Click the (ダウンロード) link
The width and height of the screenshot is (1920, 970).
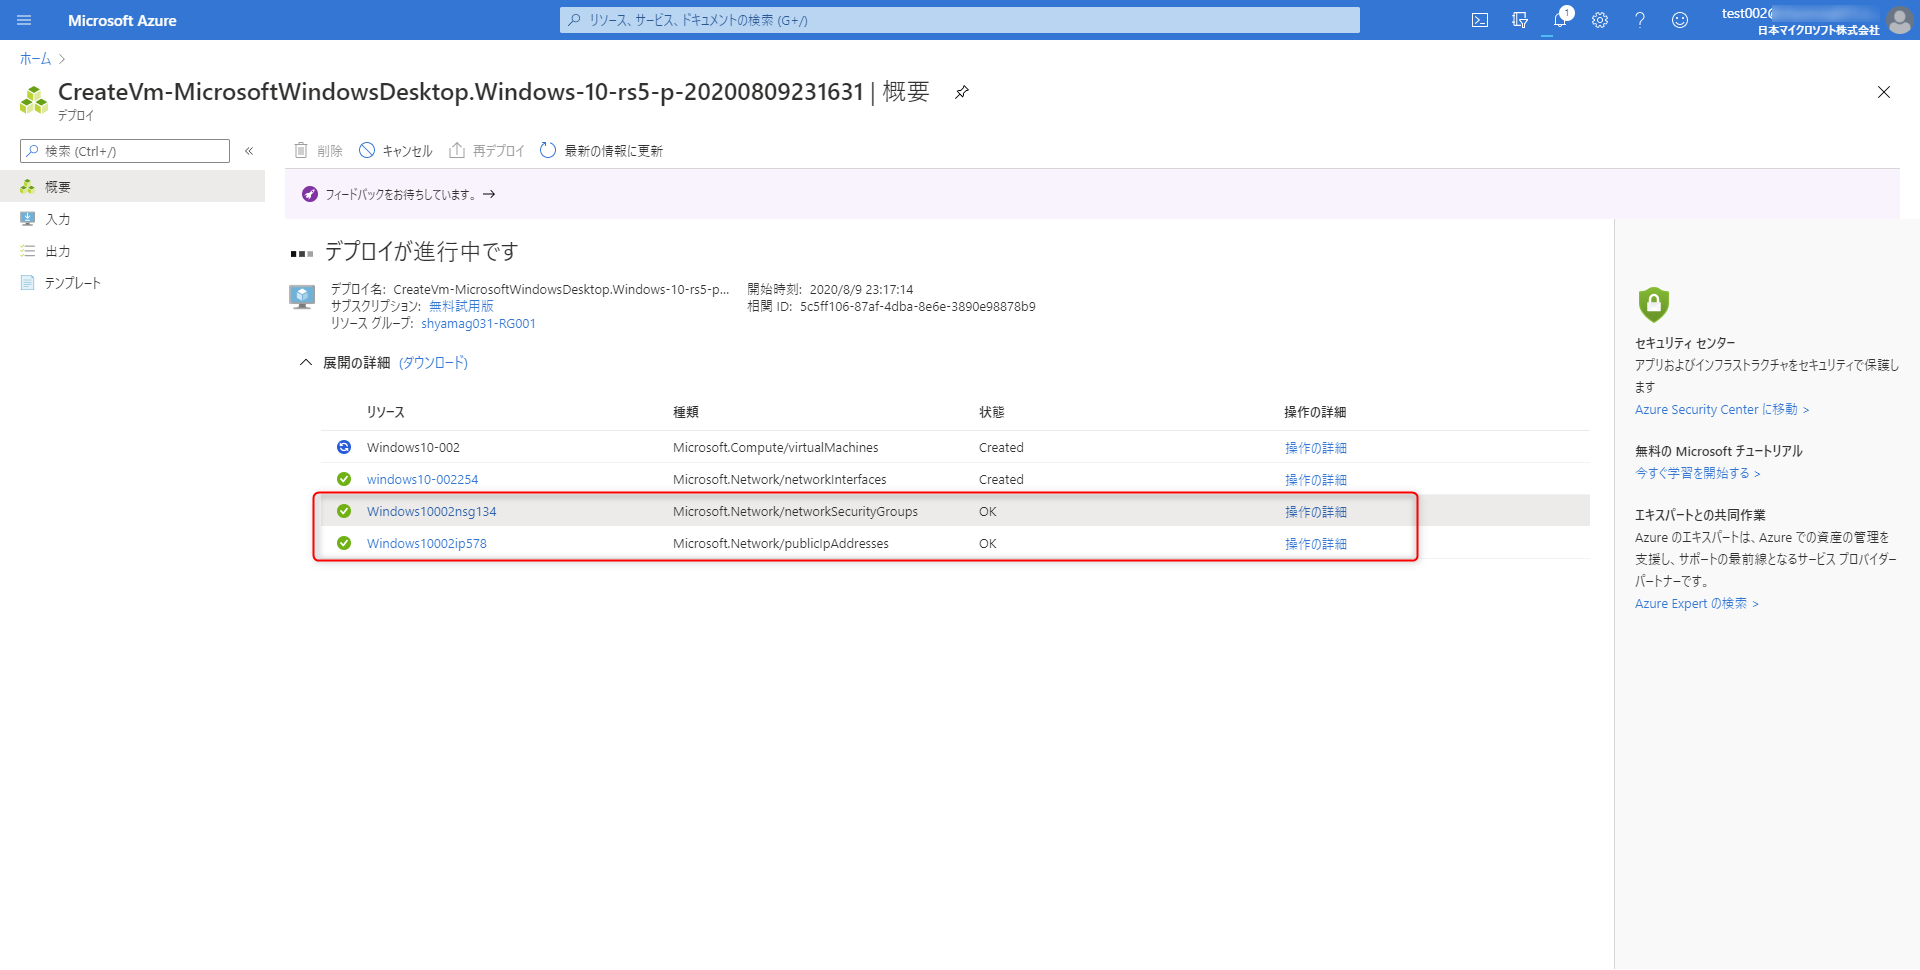pos(433,363)
